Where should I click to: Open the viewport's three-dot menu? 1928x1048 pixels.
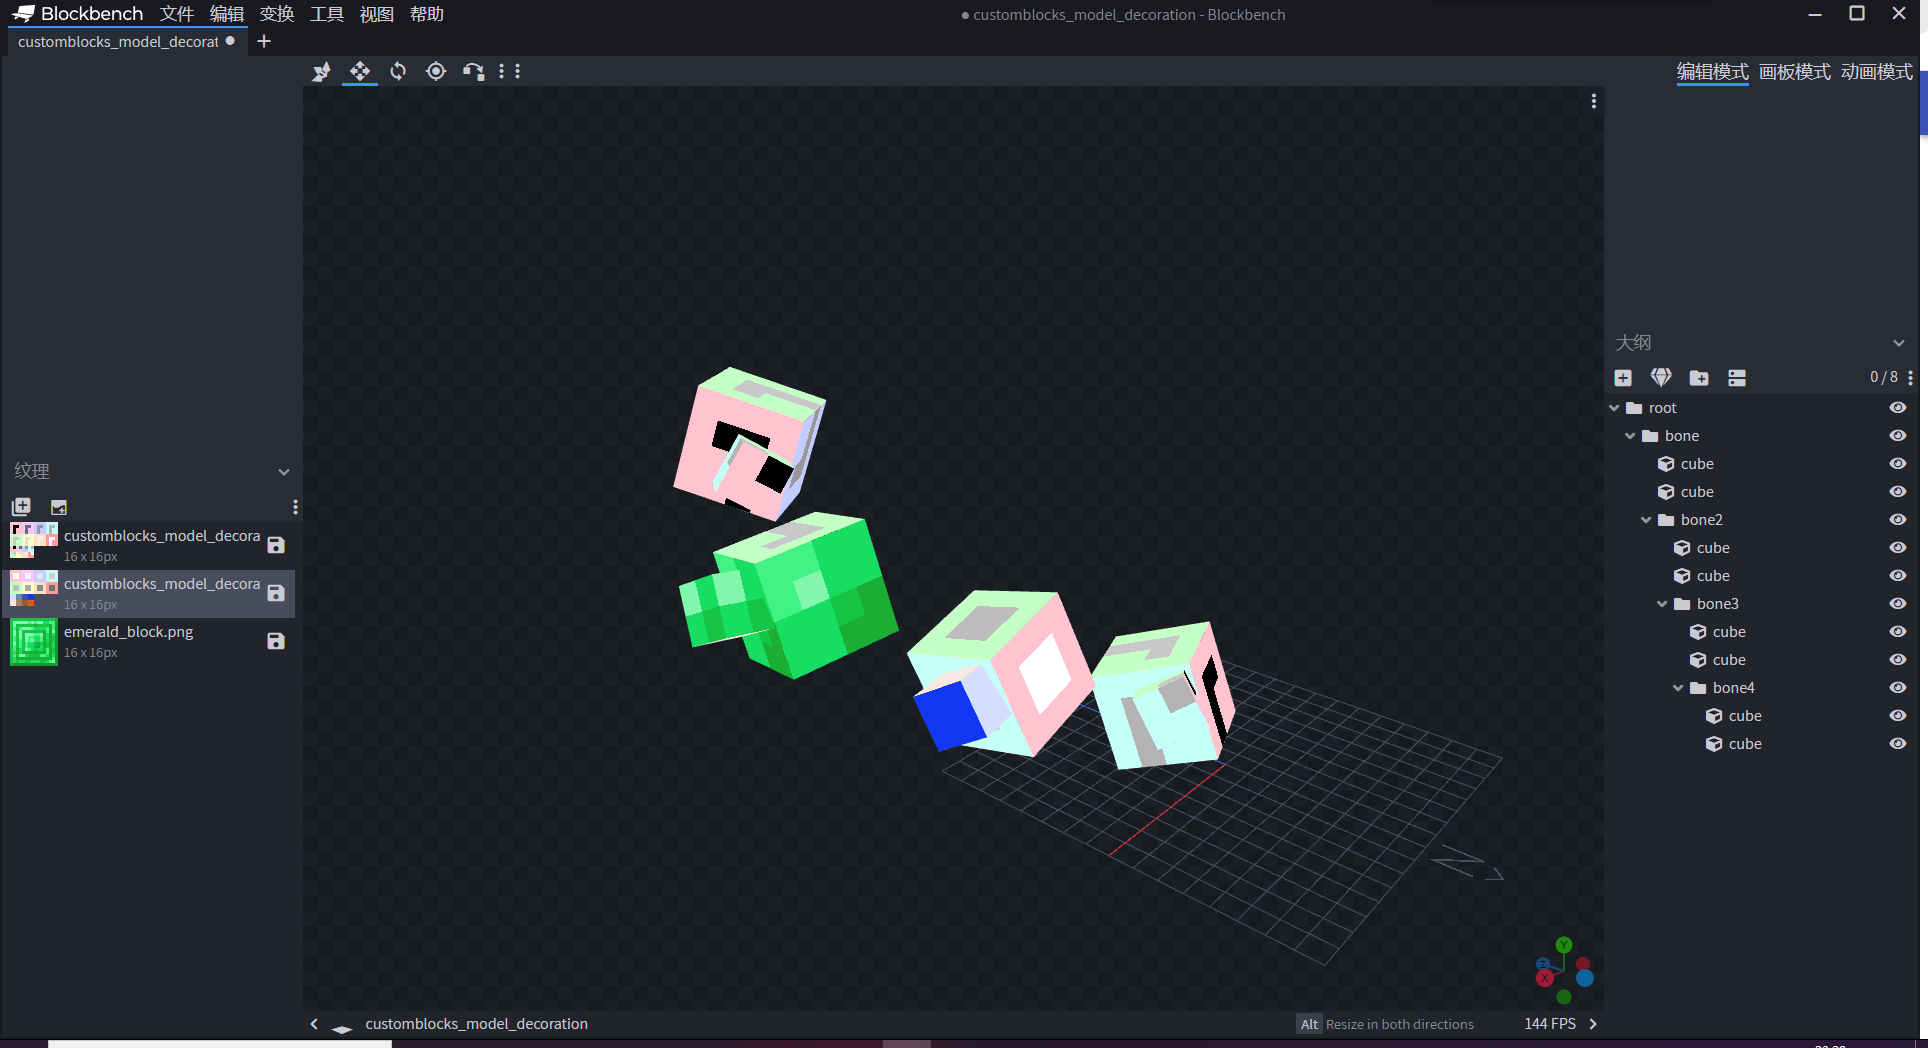pyautogui.click(x=1593, y=101)
